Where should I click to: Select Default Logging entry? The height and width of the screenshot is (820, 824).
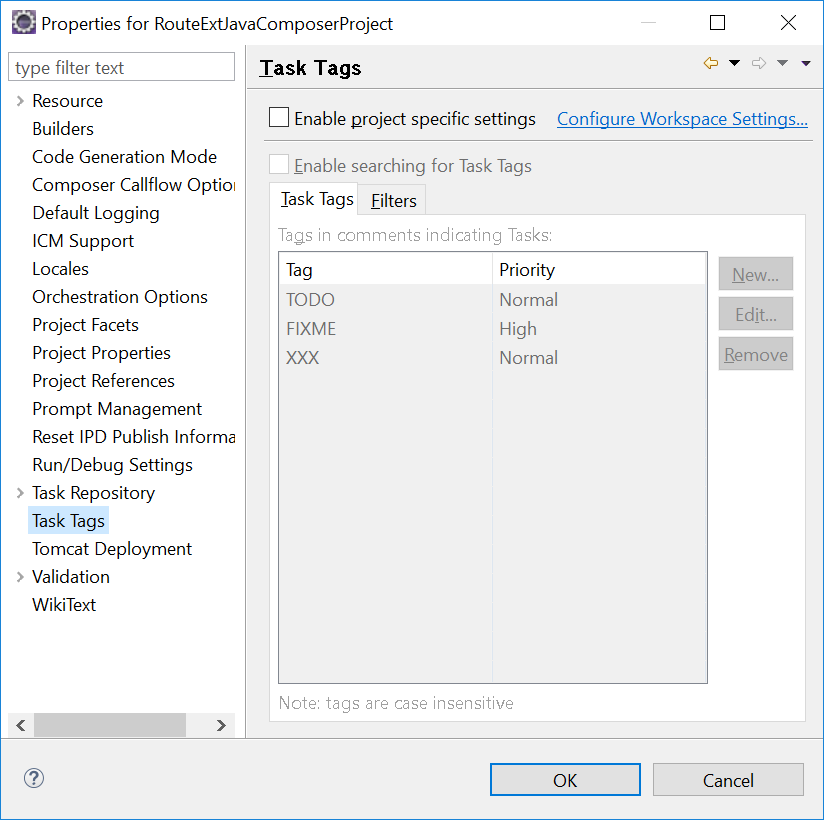(96, 213)
